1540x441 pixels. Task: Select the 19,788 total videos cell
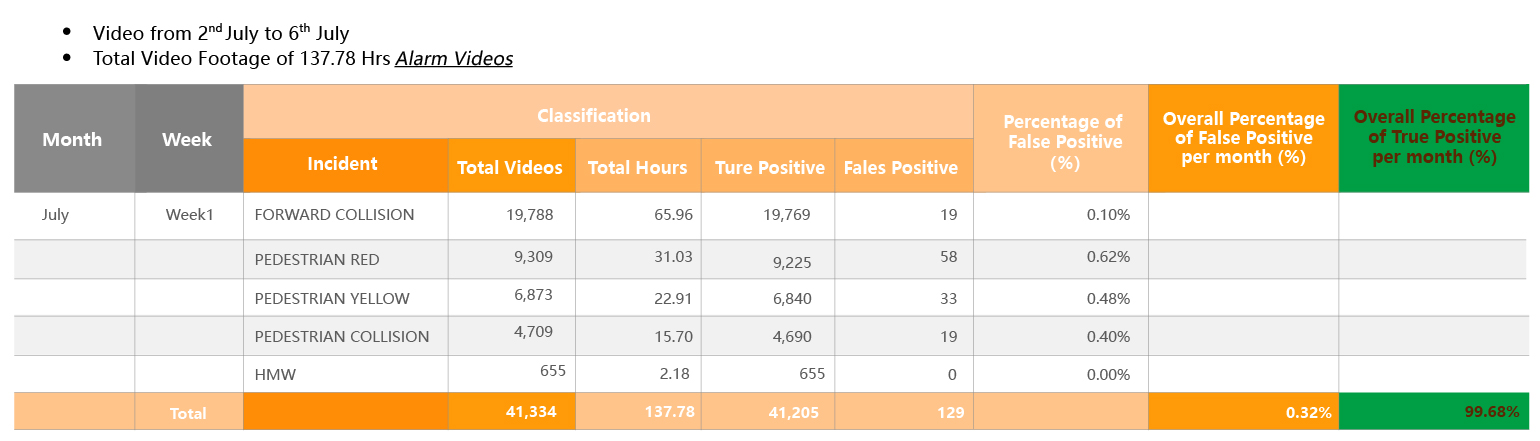[529, 214]
